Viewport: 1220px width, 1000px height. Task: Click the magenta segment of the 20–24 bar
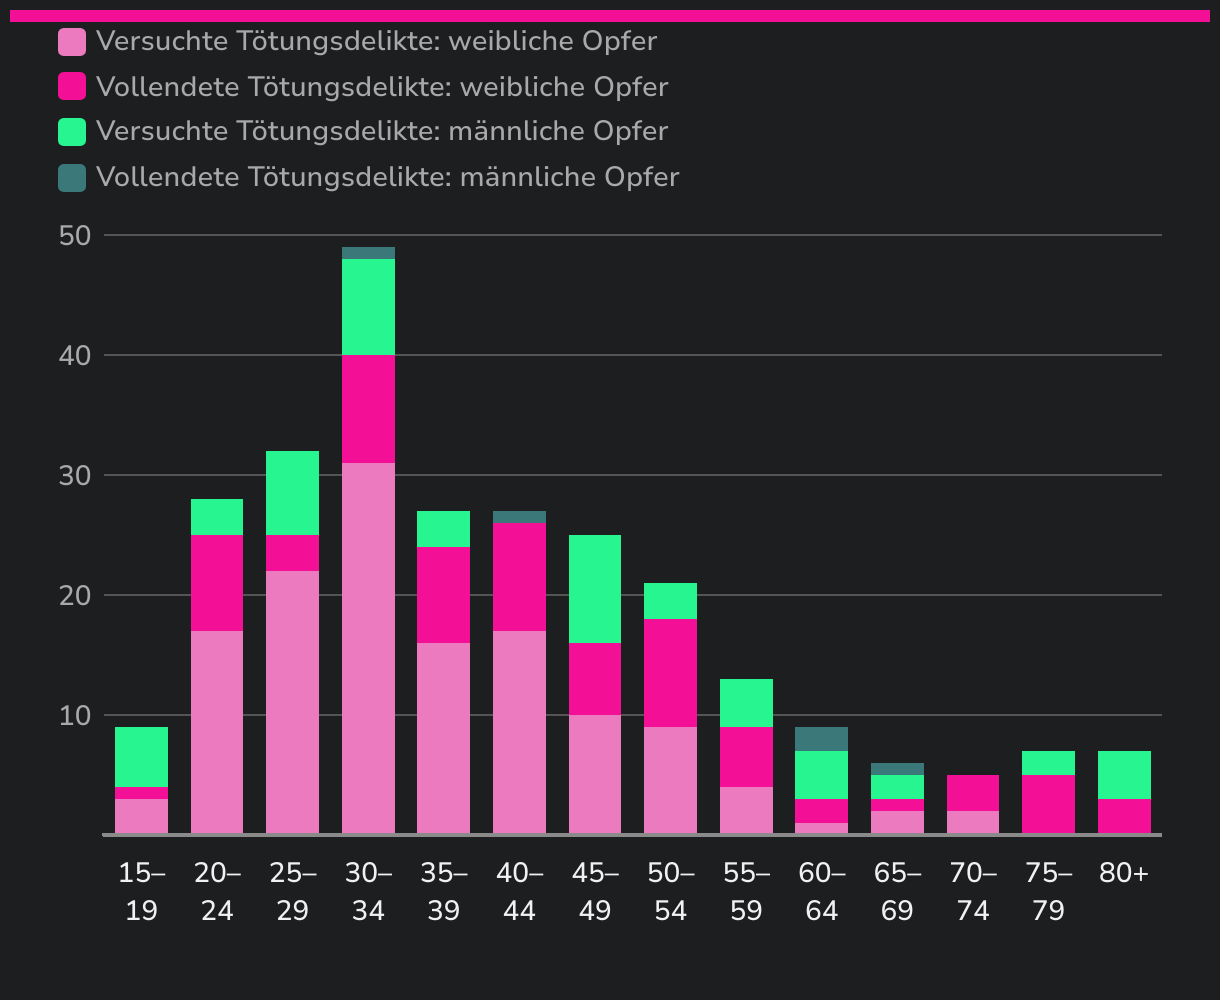[x=217, y=583]
